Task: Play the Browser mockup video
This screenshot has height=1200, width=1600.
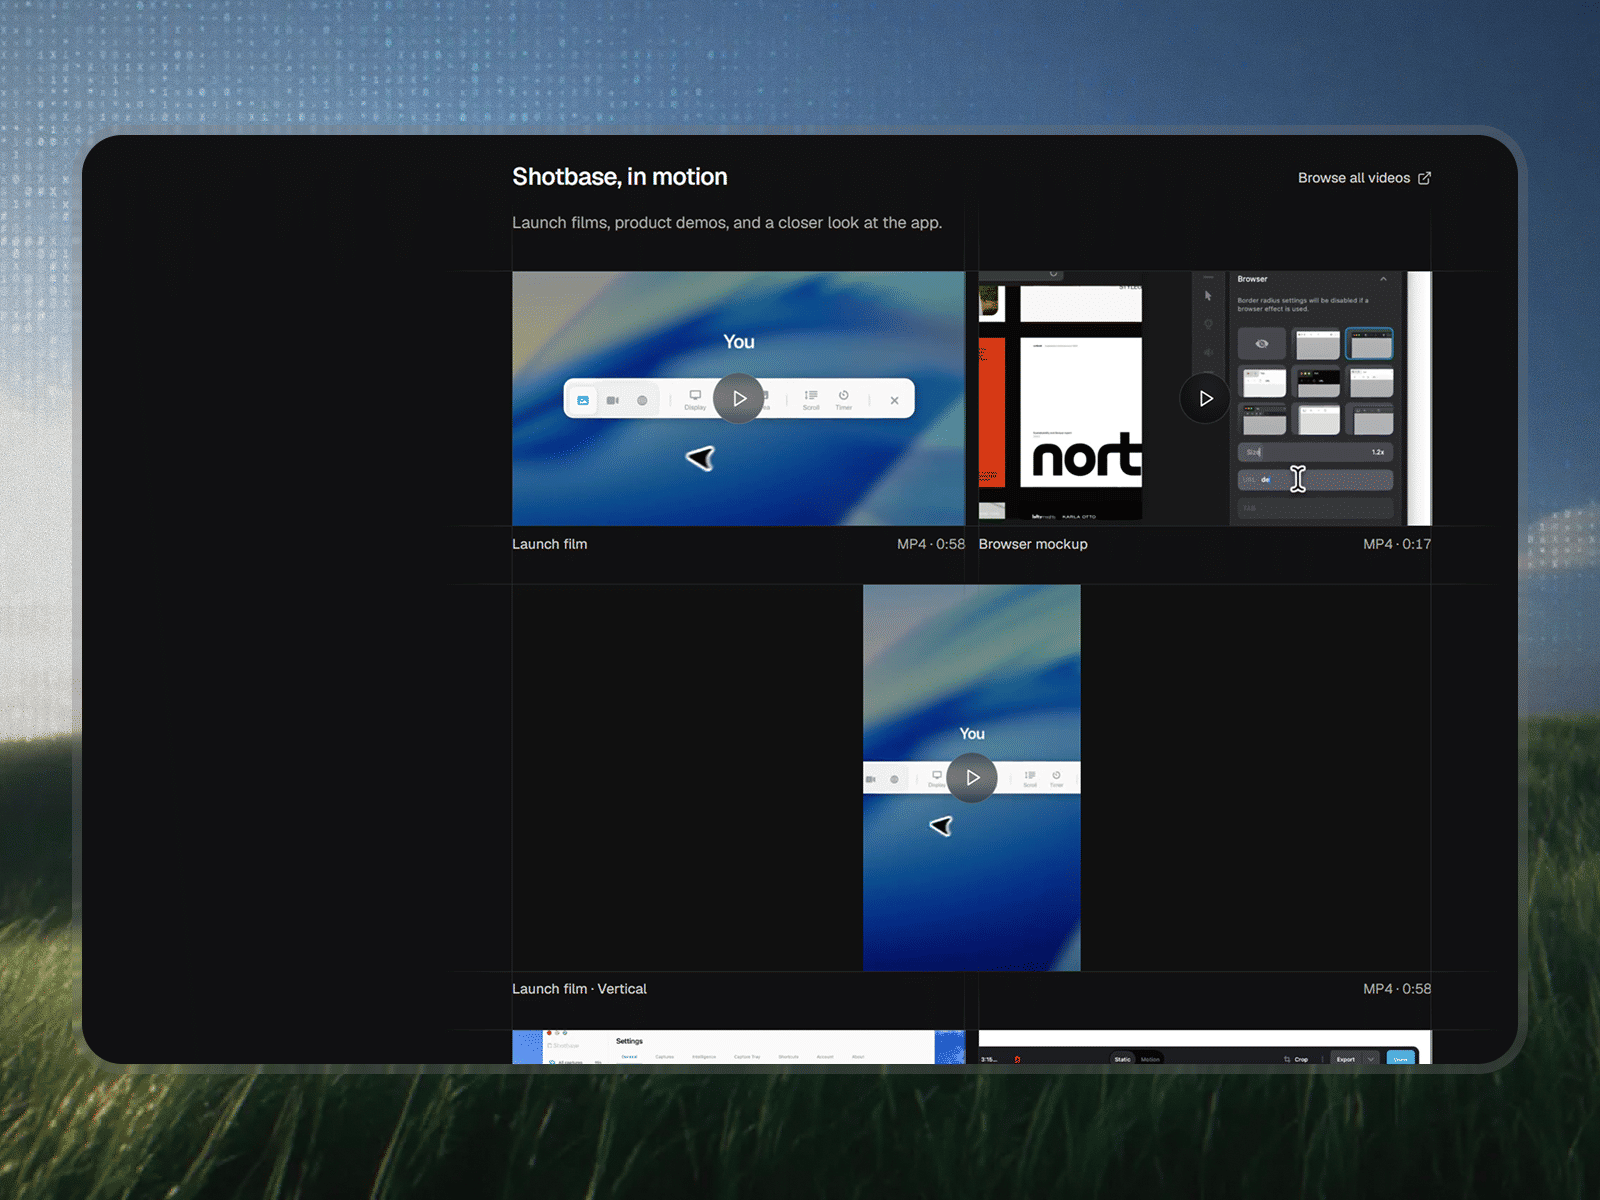Action: click(x=1205, y=398)
